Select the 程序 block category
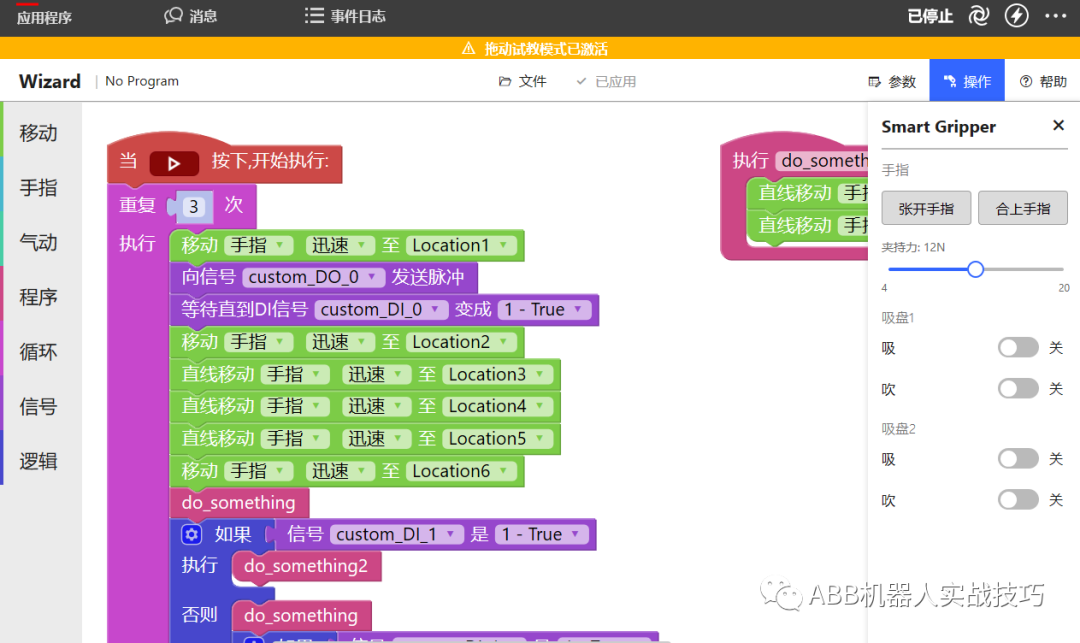The image size is (1080, 643). 41,297
